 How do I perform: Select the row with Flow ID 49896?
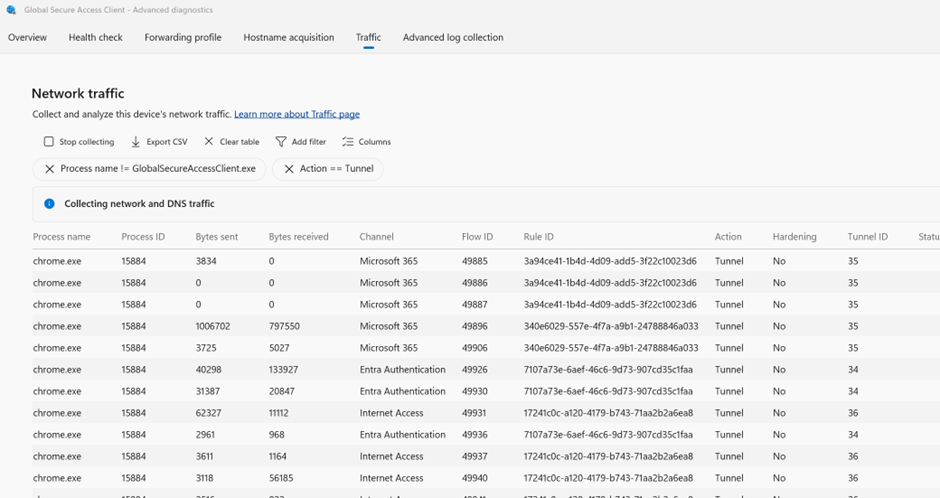coord(477,326)
